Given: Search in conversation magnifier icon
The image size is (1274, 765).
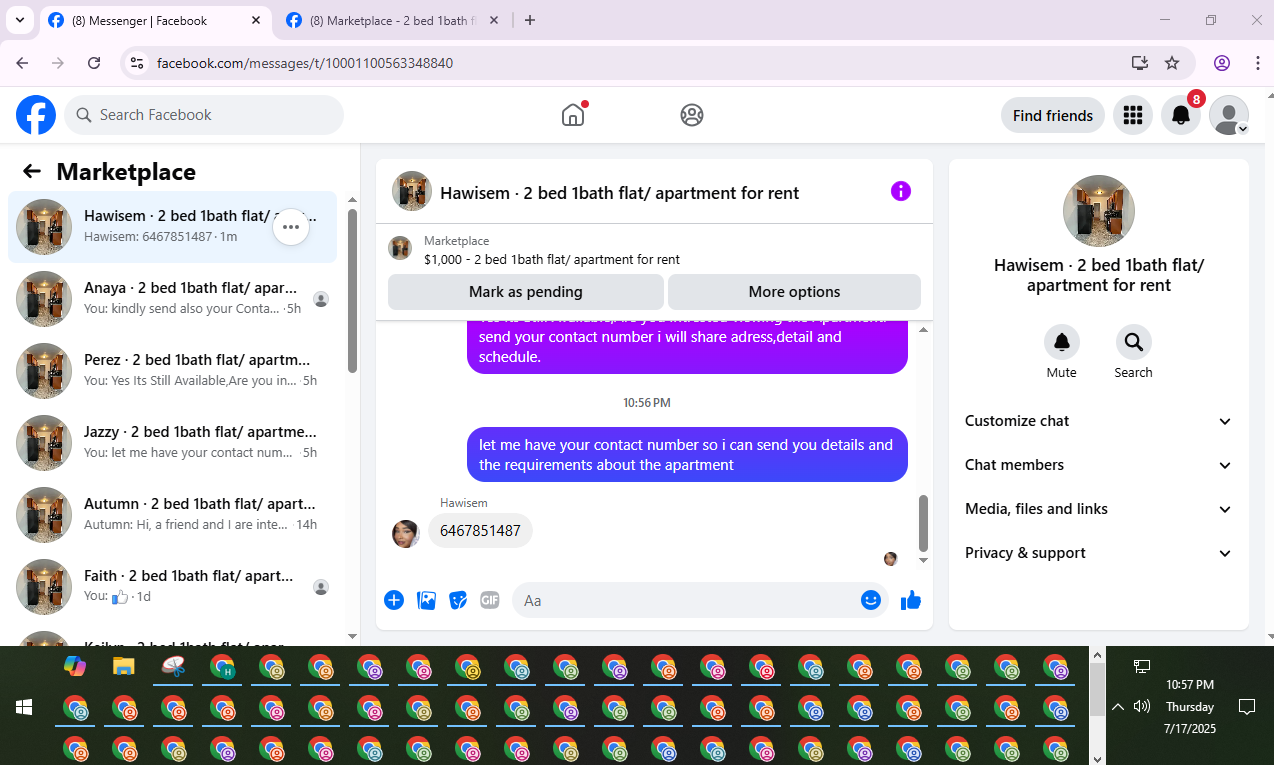Looking at the screenshot, I should (x=1134, y=343).
